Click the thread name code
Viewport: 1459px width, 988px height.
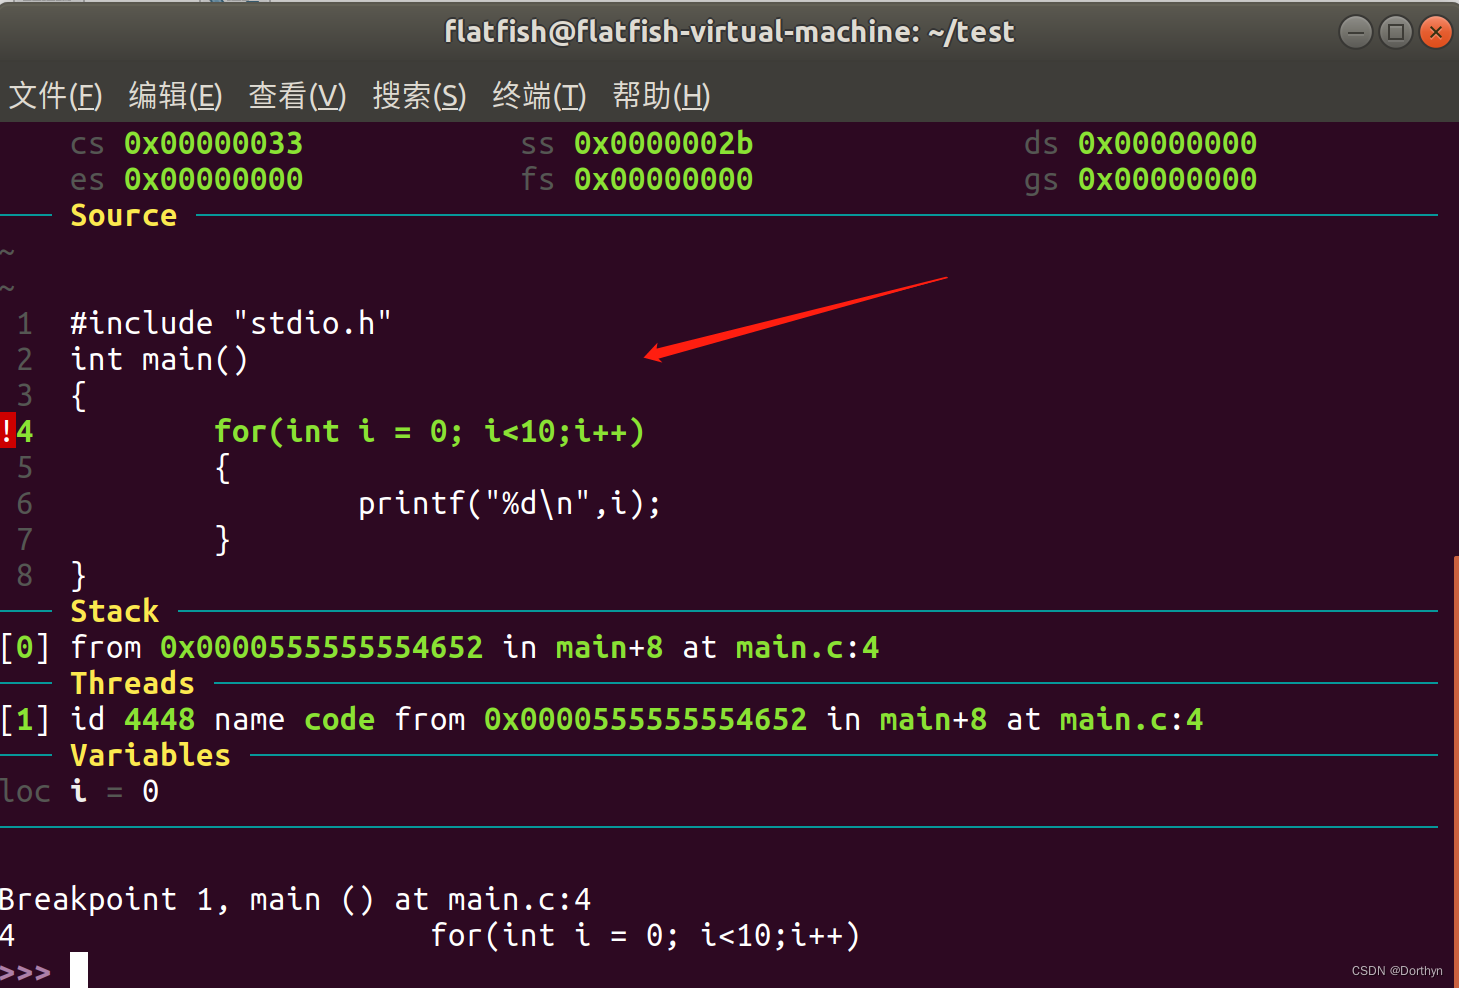pyautogui.click(x=340, y=719)
